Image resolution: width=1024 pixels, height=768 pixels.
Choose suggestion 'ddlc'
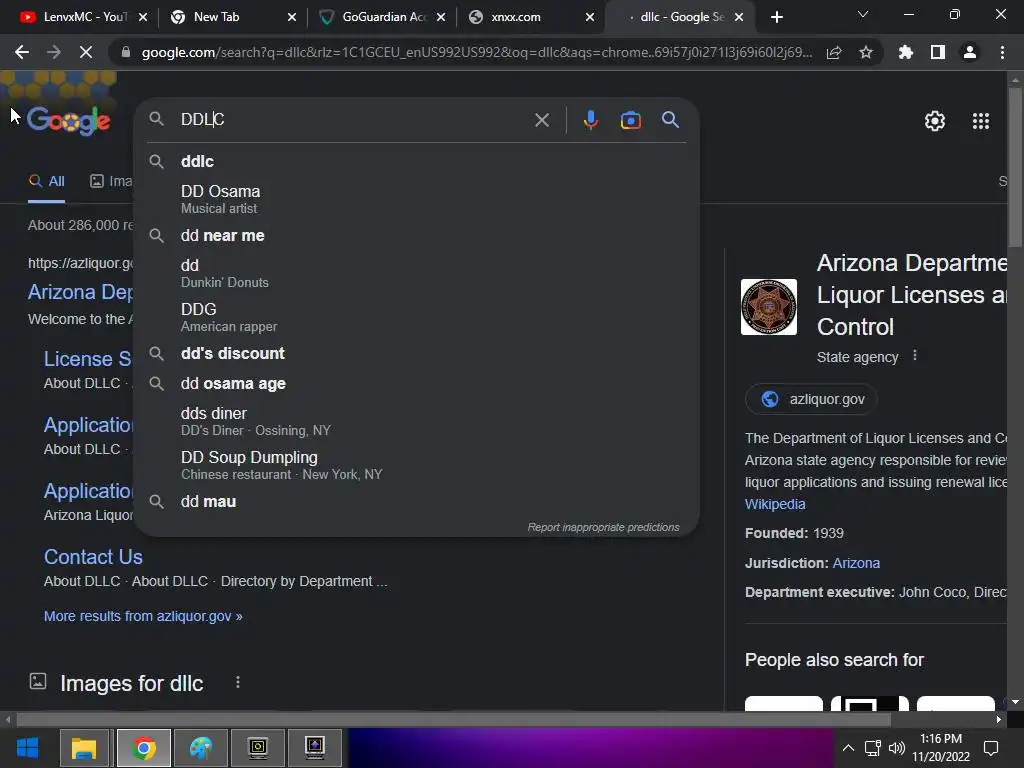[x=417, y=161]
